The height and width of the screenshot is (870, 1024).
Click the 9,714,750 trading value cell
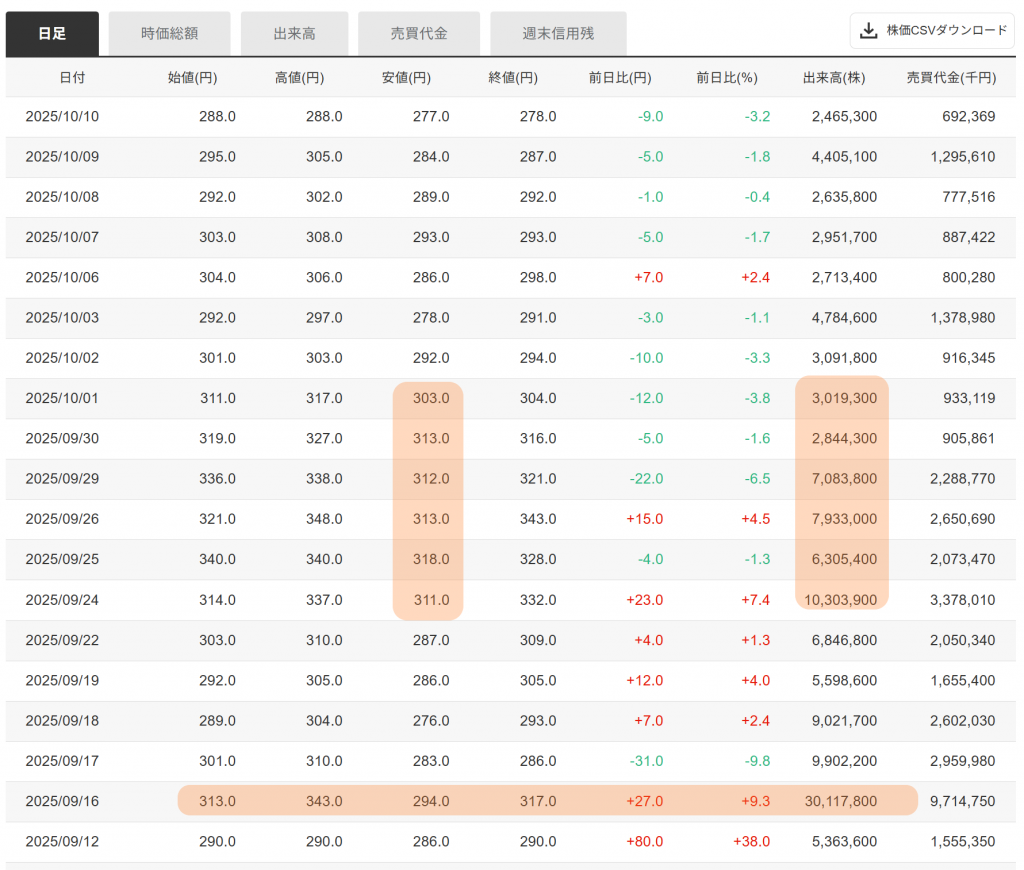962,801
